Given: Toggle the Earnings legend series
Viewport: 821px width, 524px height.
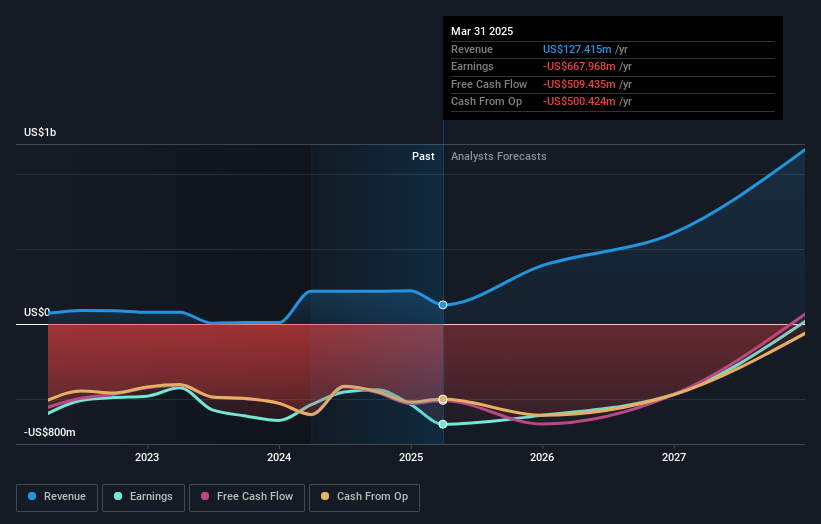Looking at the screenshot, I should (143, 497).
